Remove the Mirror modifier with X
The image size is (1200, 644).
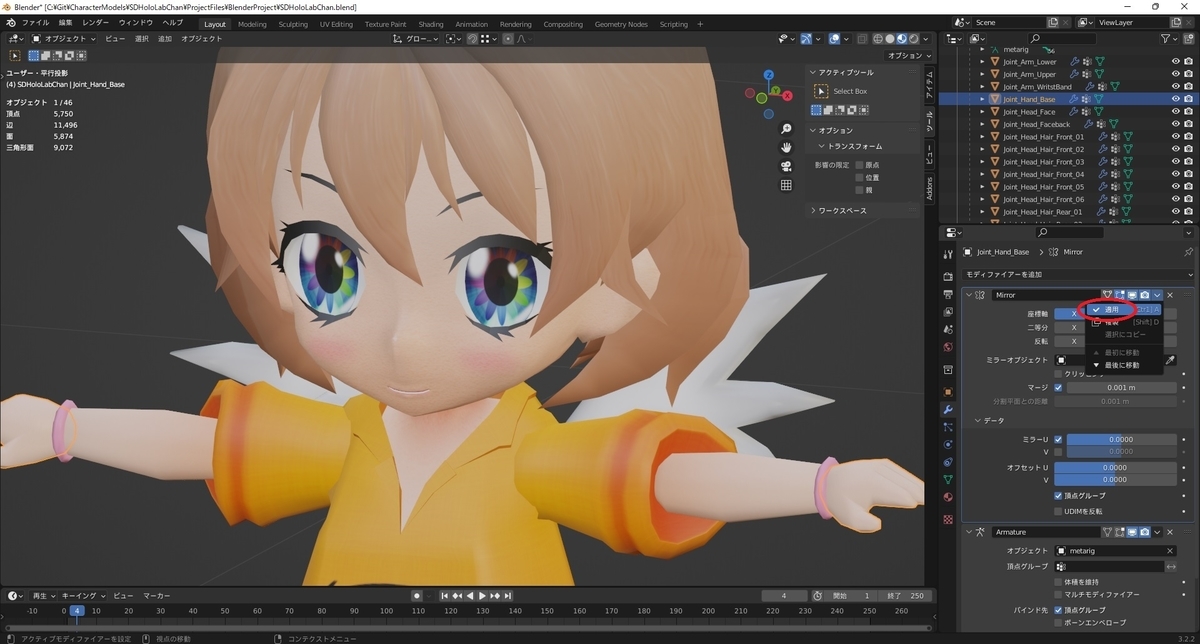click(x=1170, y=295)
